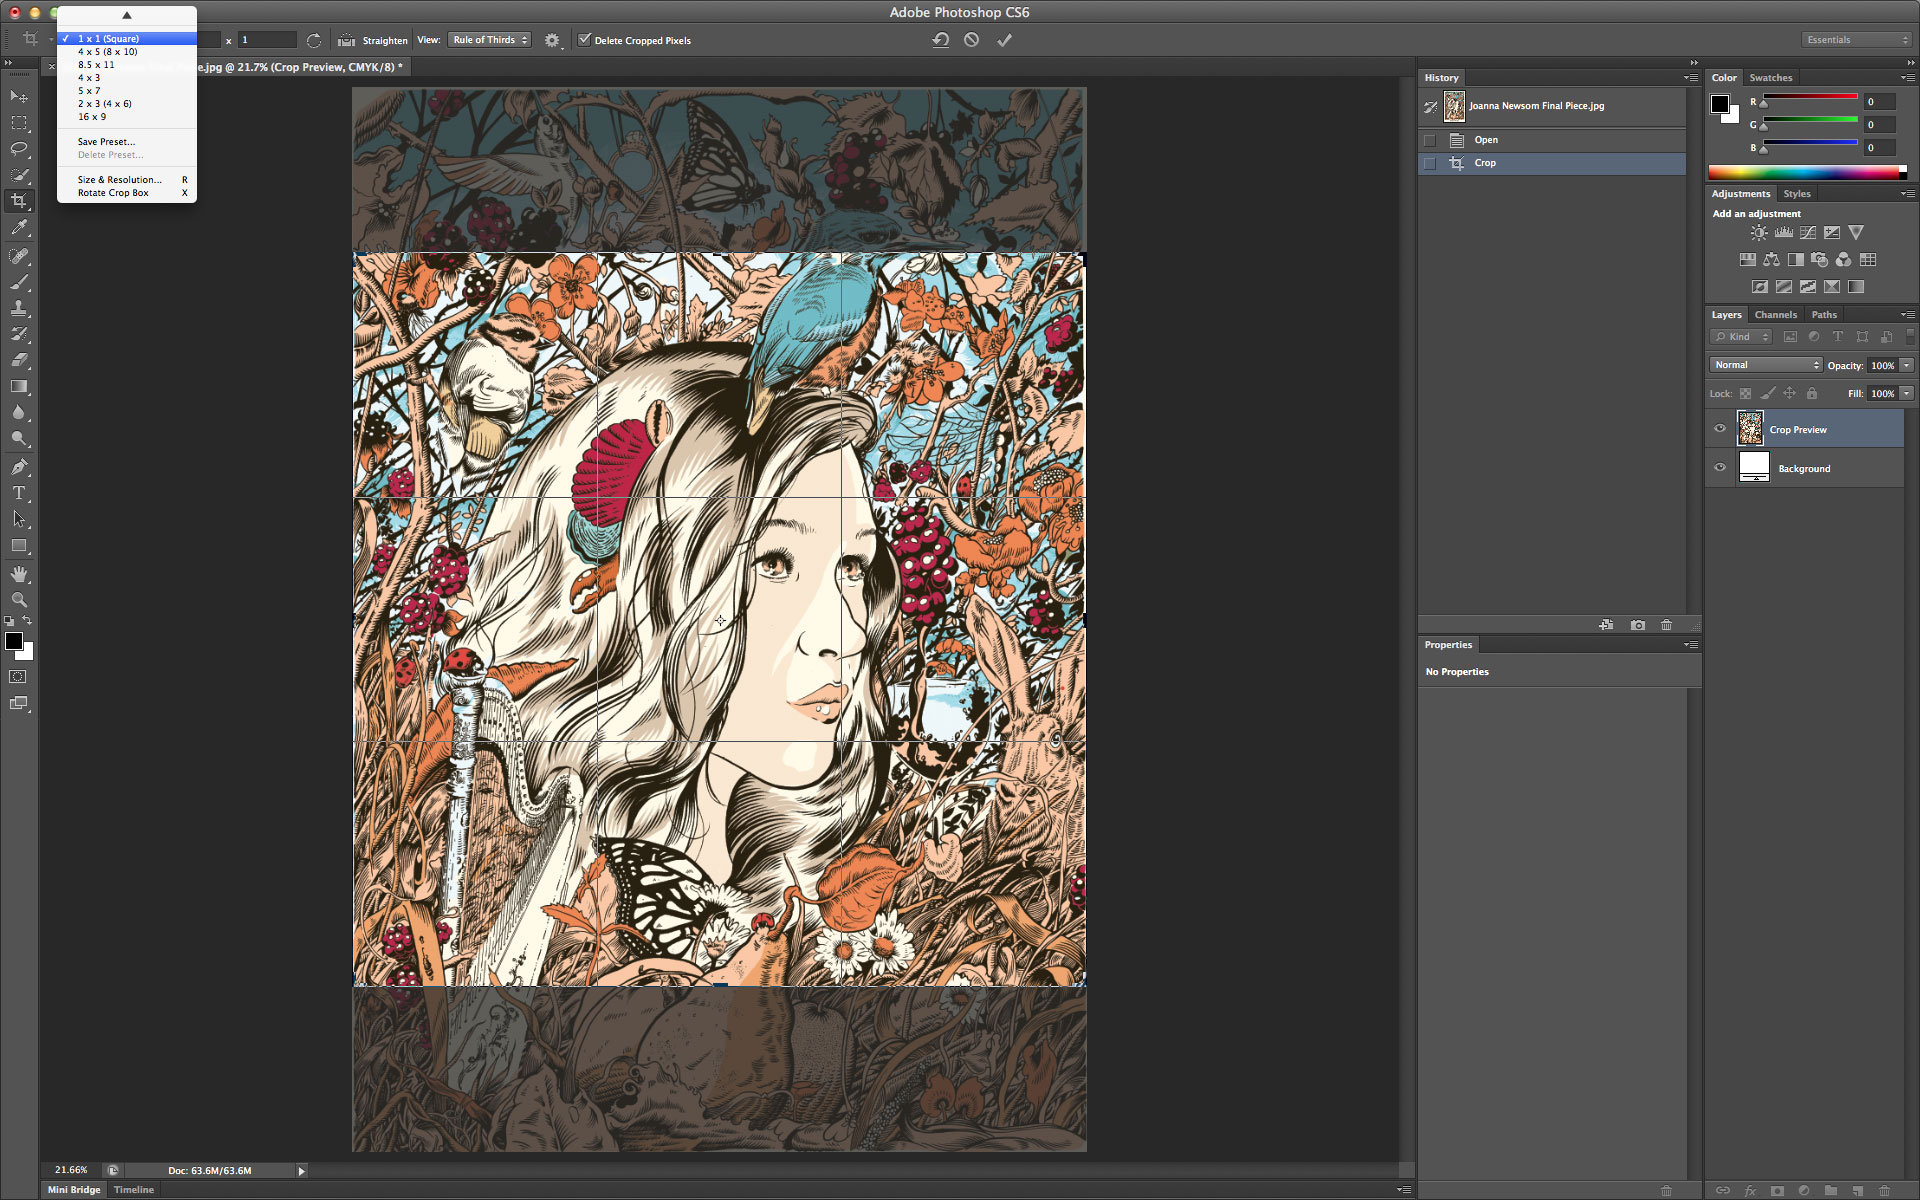Open the Timeline panel tab
This screenshot has width=1920, height=1200.
pos(134,1189)
